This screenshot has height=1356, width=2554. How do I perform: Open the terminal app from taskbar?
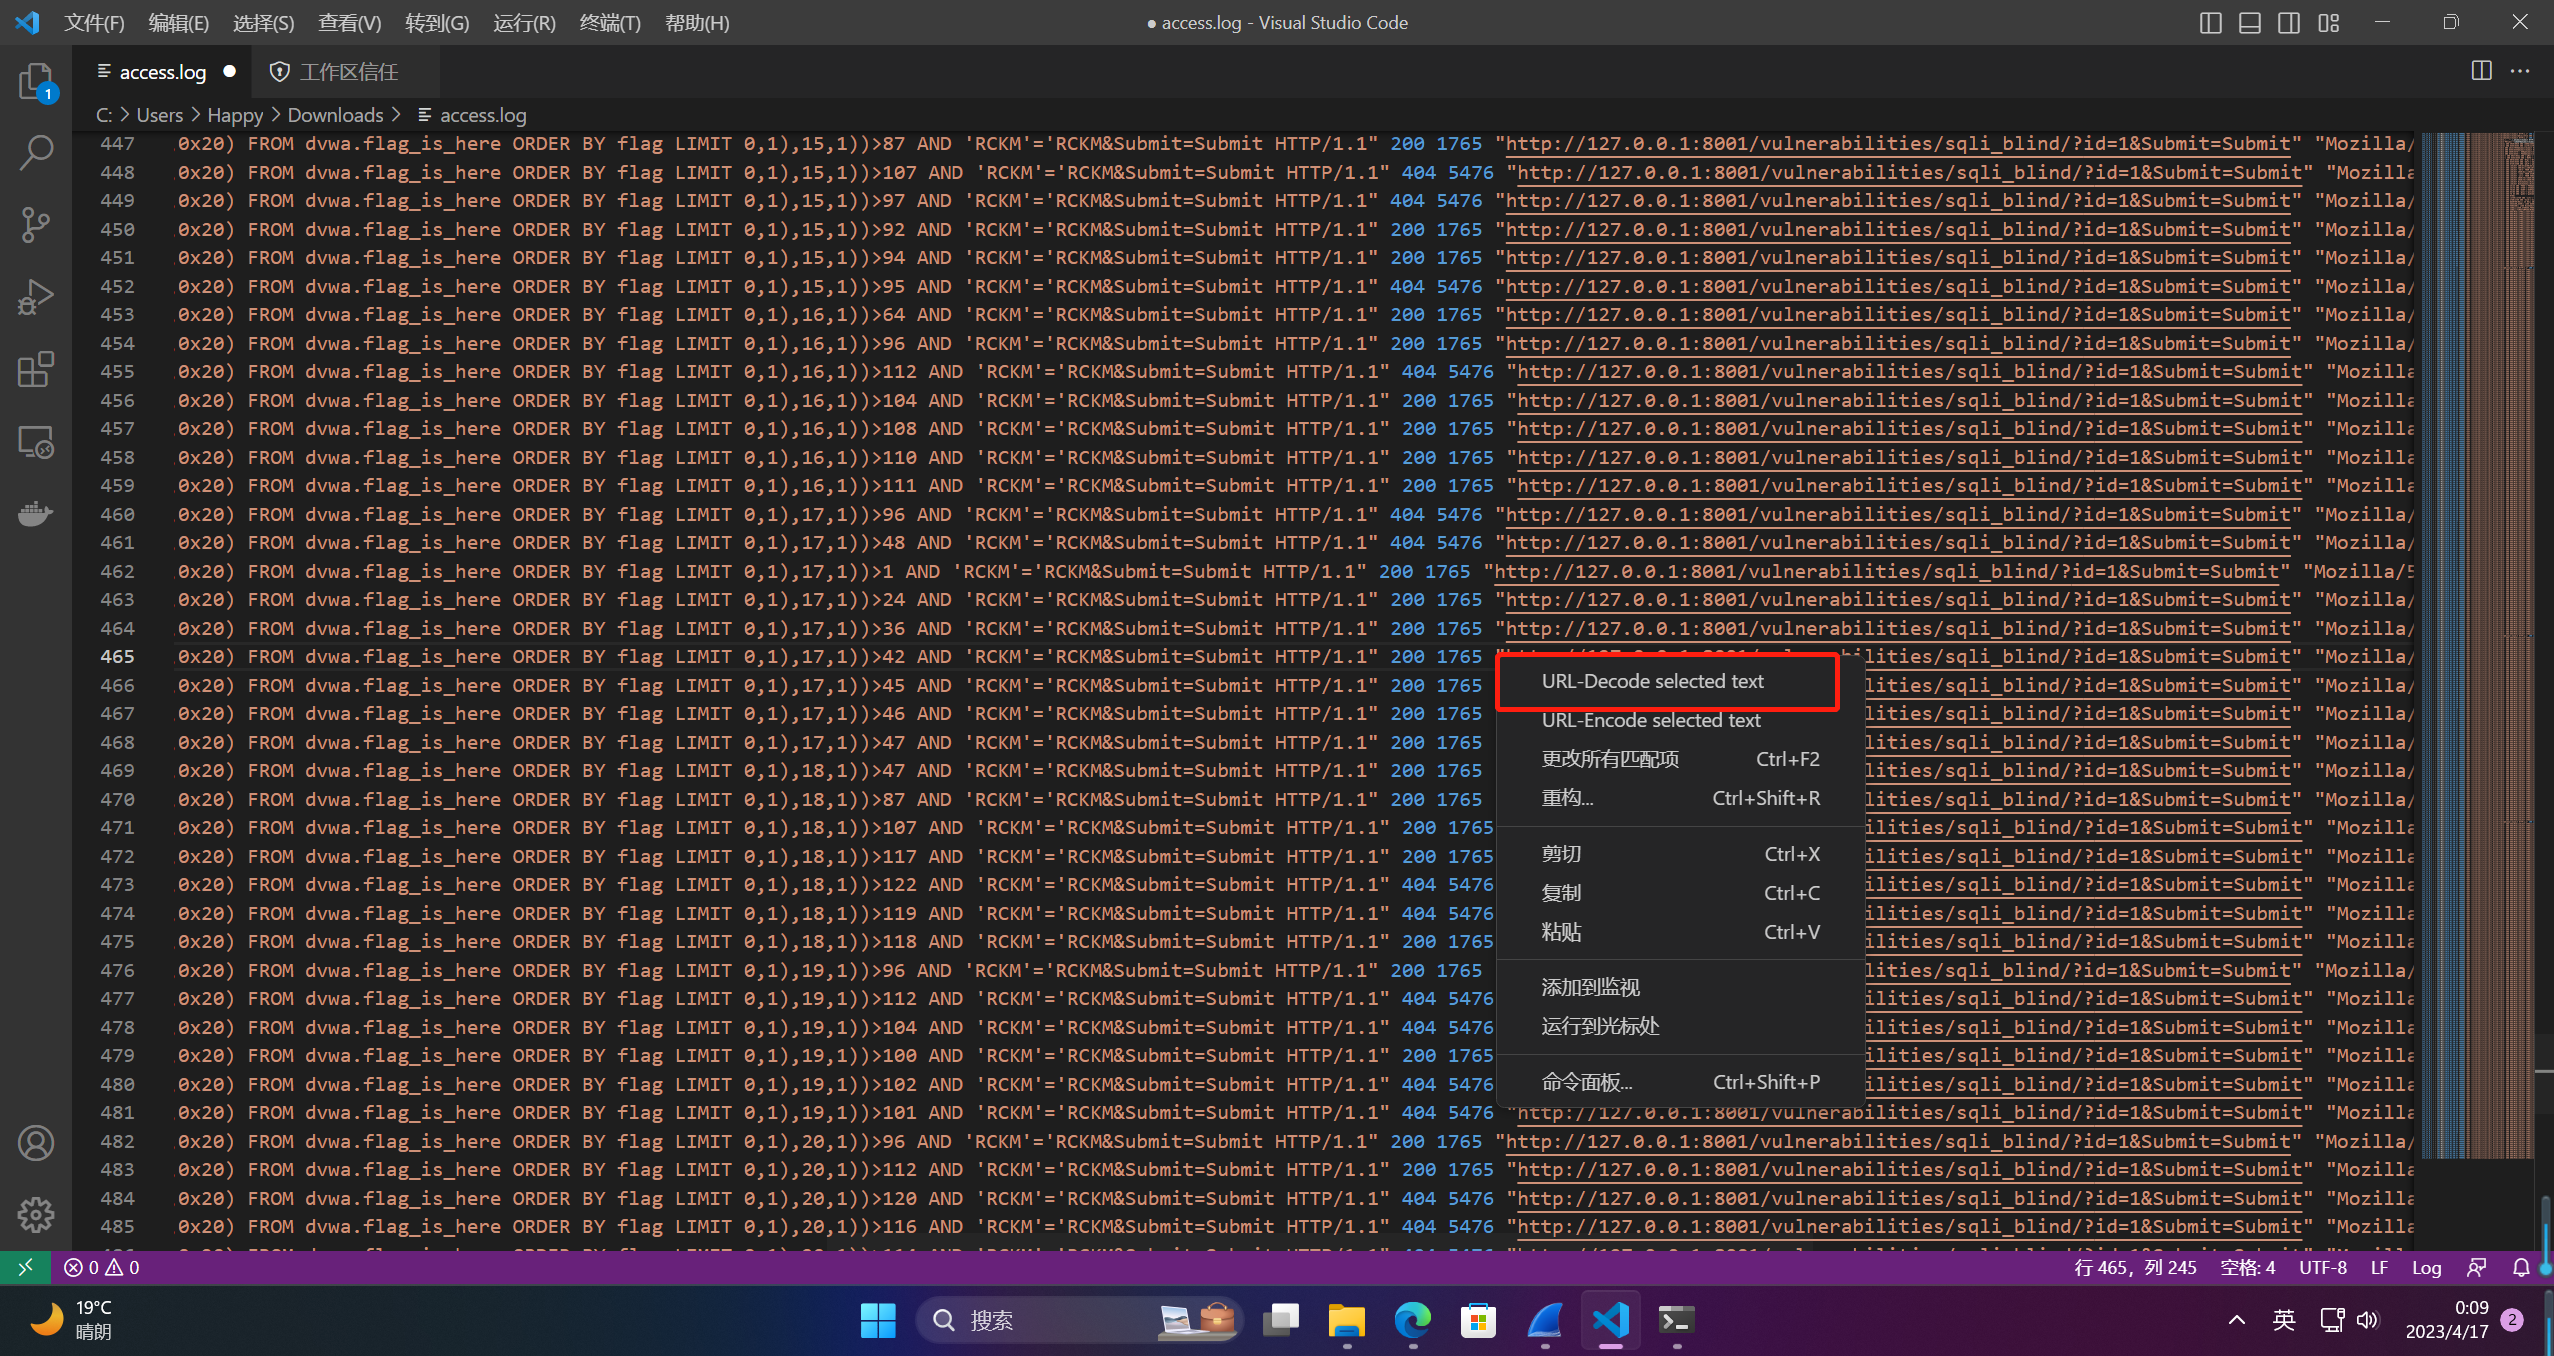pos(1677,1320)
